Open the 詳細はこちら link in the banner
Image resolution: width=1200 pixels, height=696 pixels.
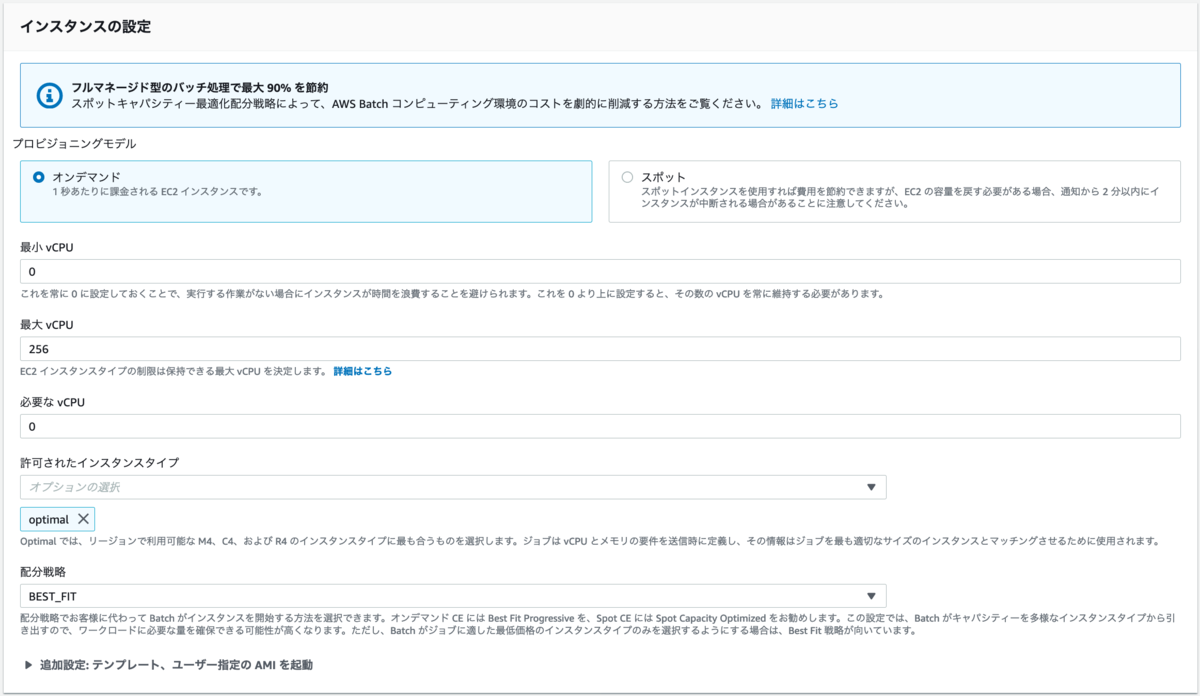pos(804,103)
